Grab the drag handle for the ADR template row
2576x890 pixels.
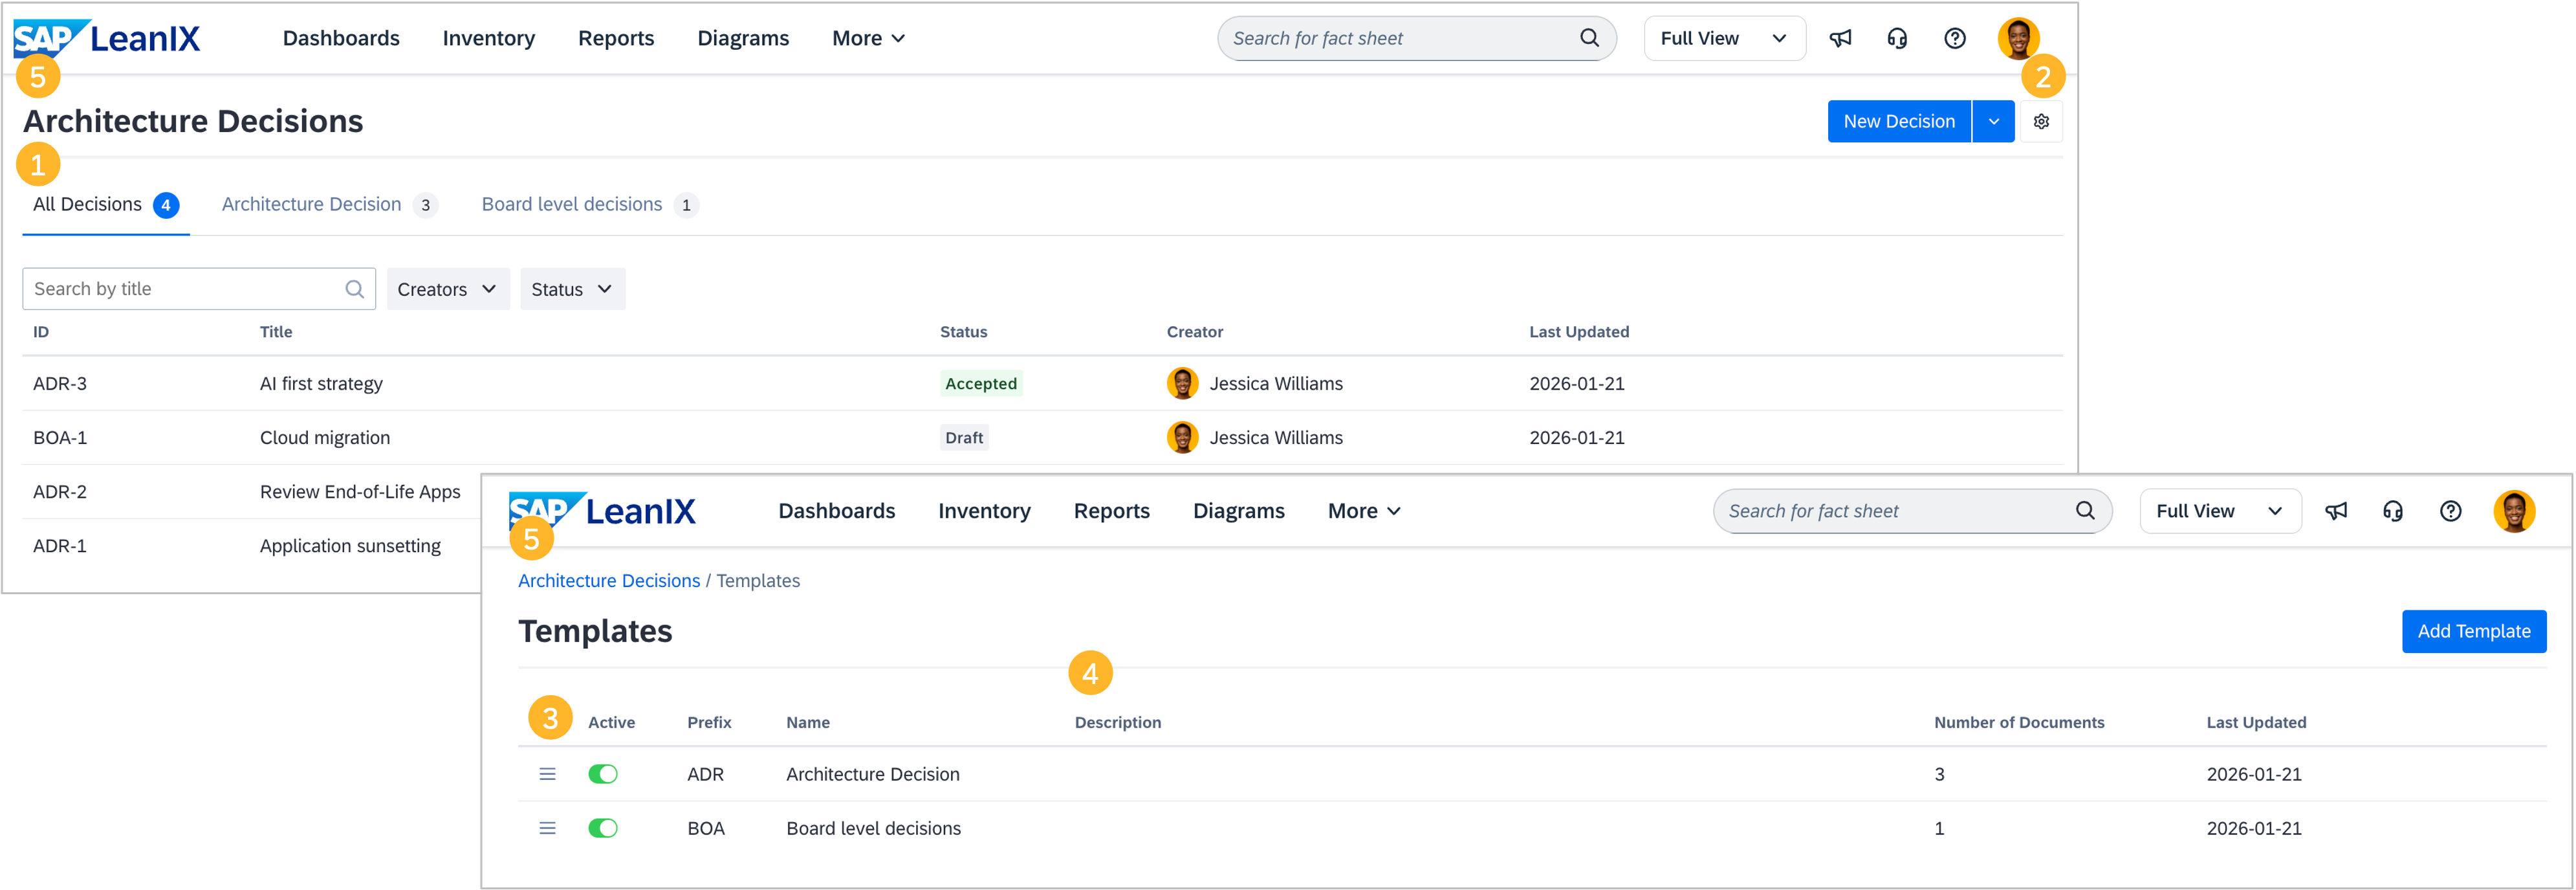(547, 774)
